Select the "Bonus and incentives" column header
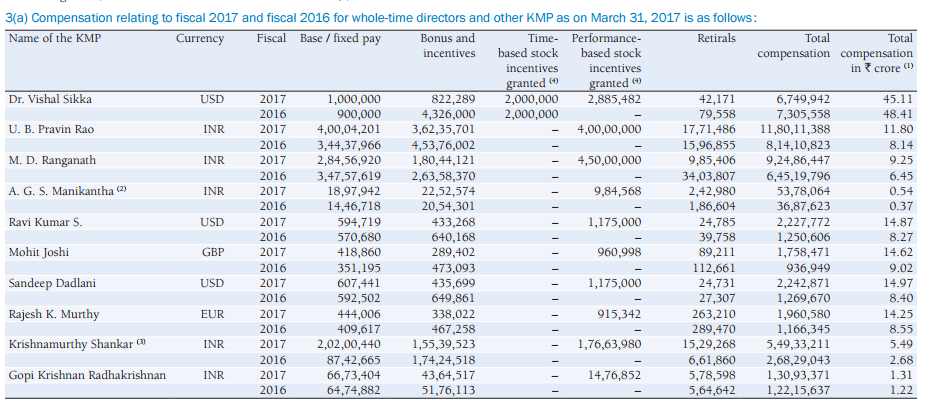 point(447,45)
